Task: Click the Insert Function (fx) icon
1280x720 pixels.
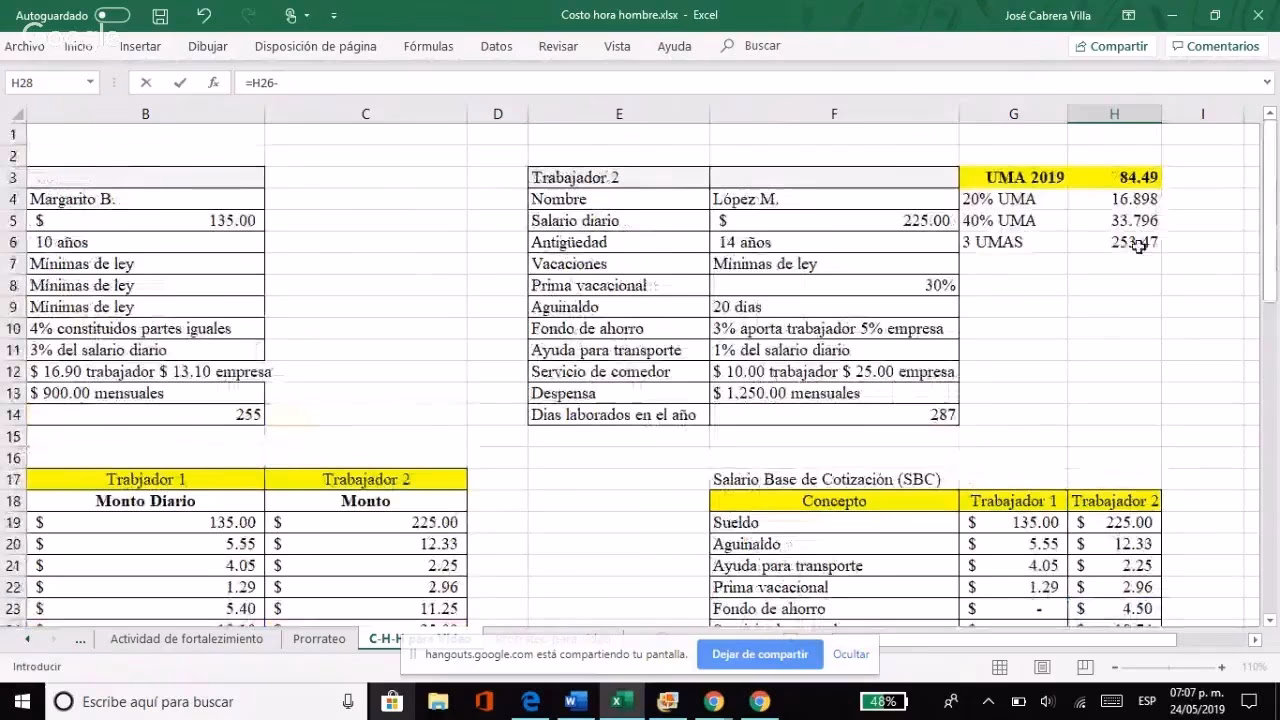Action: [213, 83]
